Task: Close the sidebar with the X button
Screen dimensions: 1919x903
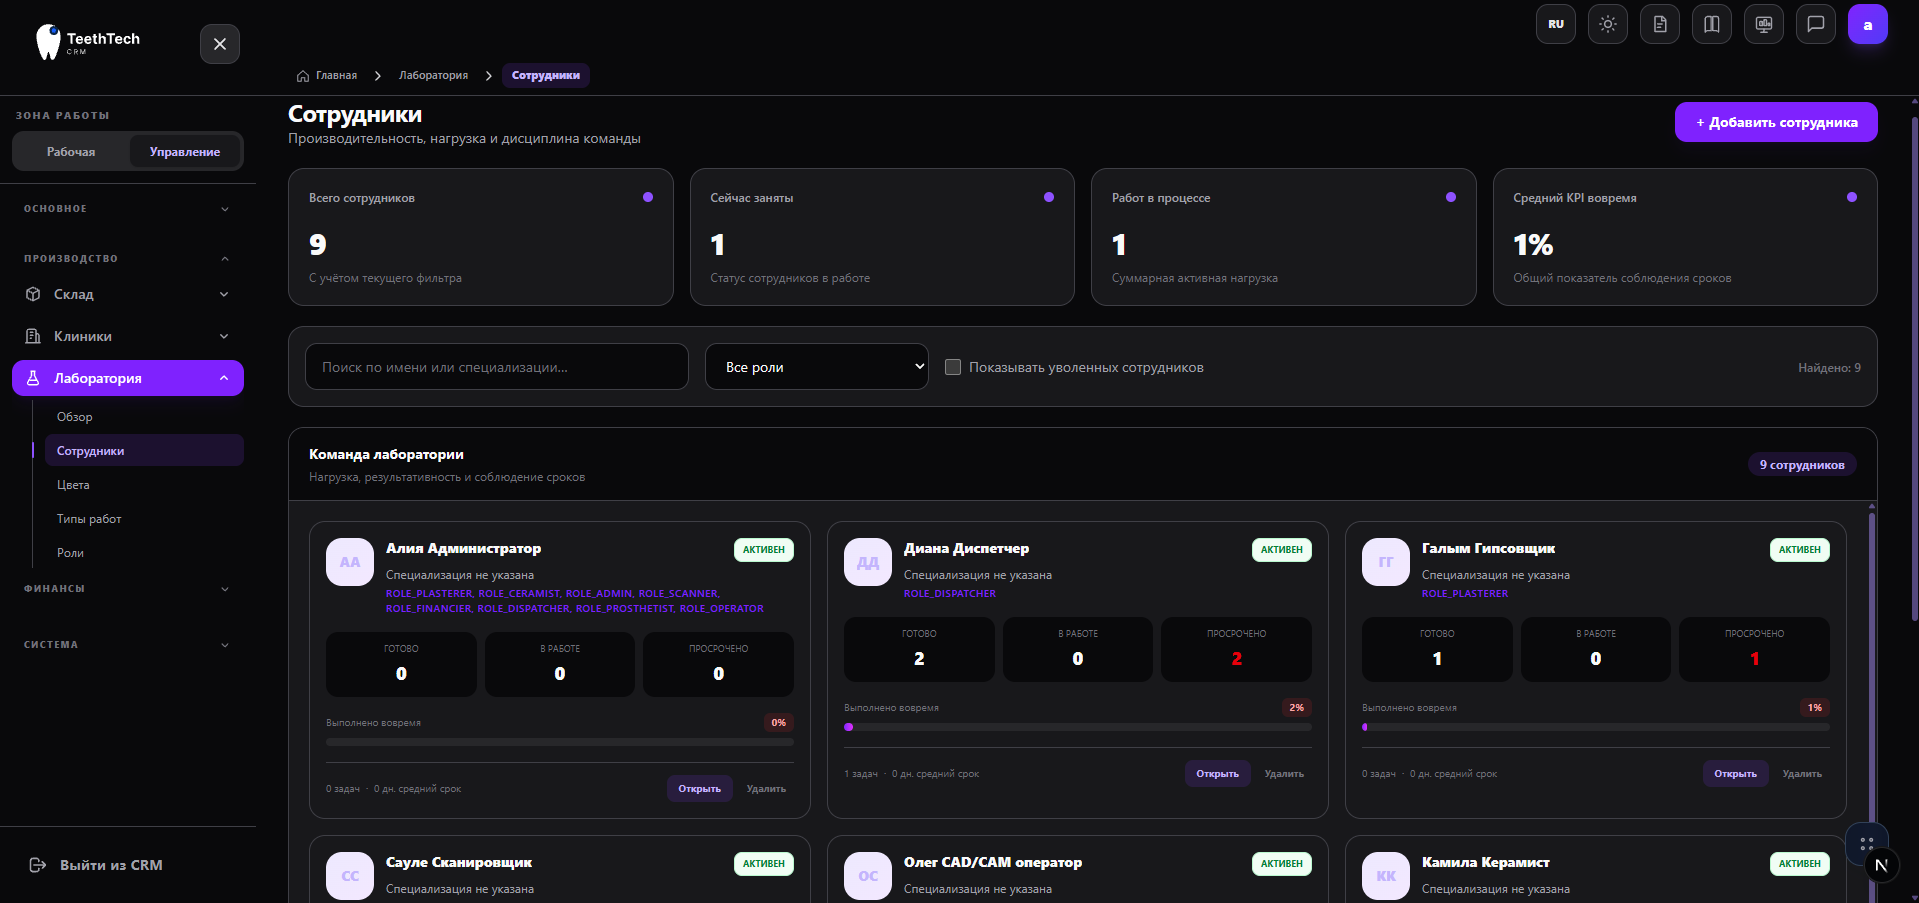Action: (220, 44)
